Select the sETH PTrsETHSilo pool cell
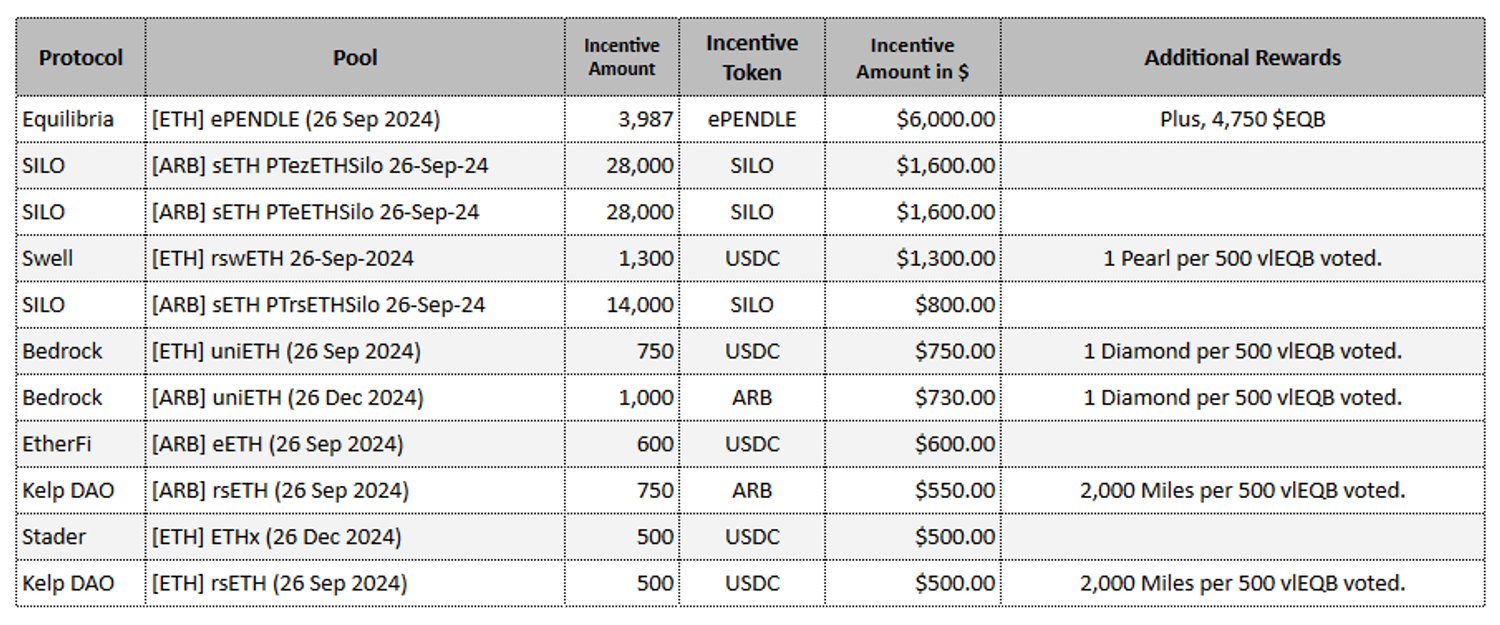 (318, 305)
